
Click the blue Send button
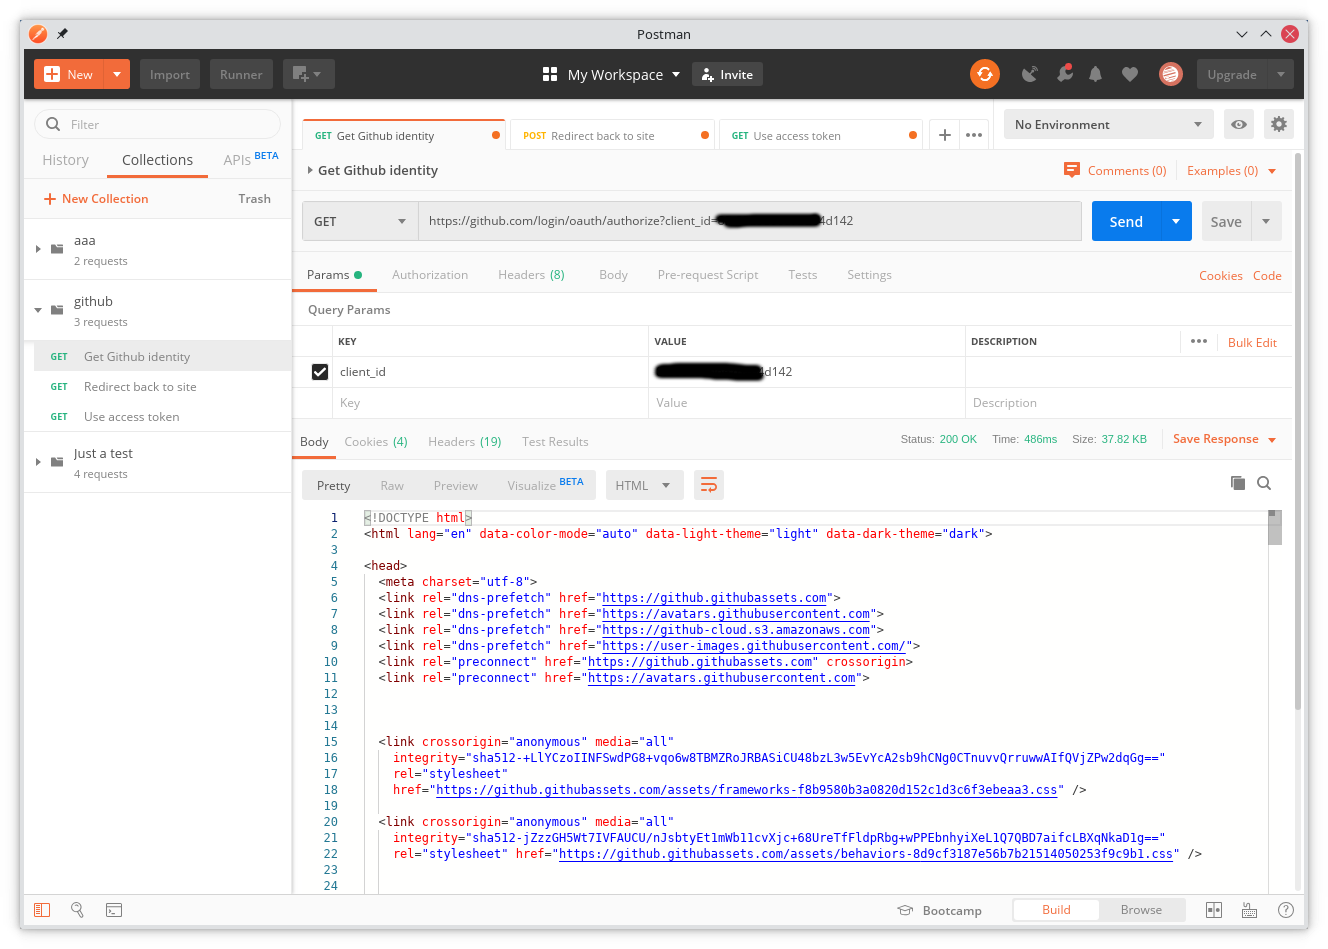click(1126, 221)
